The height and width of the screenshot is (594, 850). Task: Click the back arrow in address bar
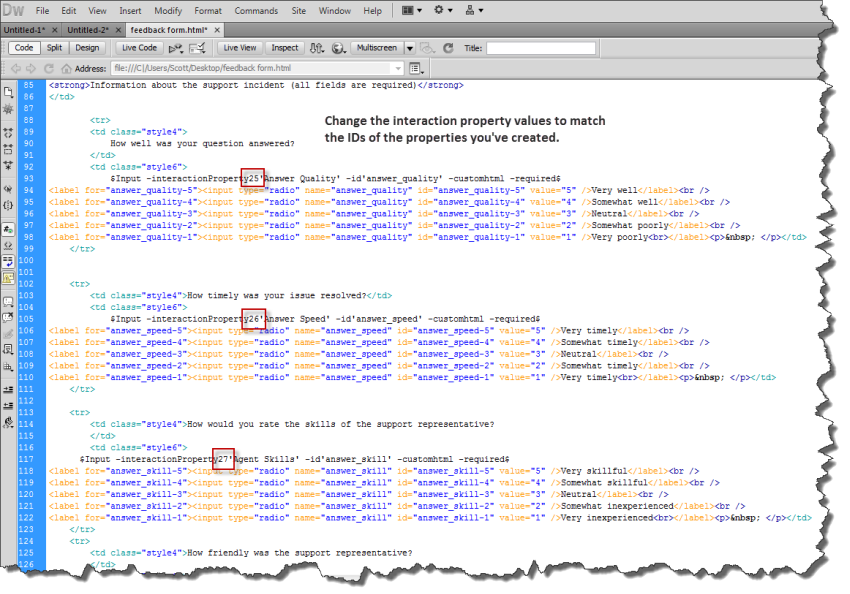click(16, 68)
